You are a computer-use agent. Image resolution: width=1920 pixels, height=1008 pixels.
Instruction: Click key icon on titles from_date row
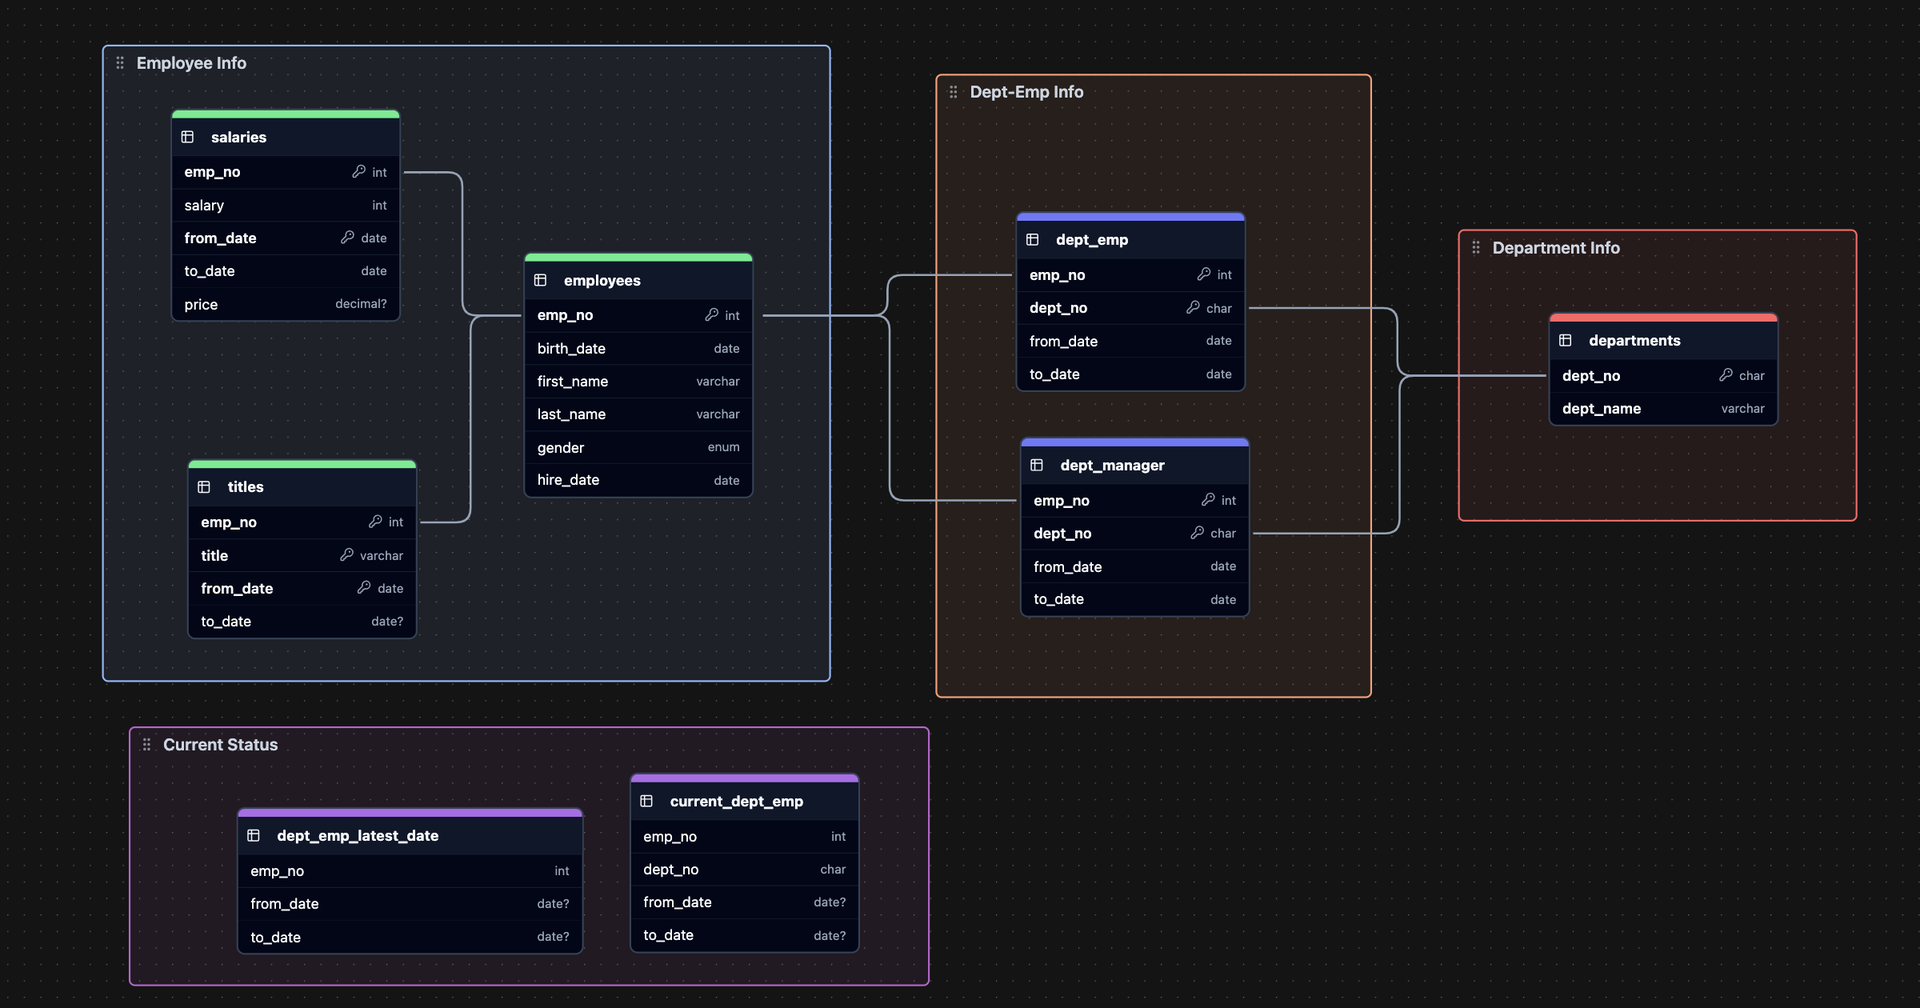pyautogui.click(x=364, y=588)
